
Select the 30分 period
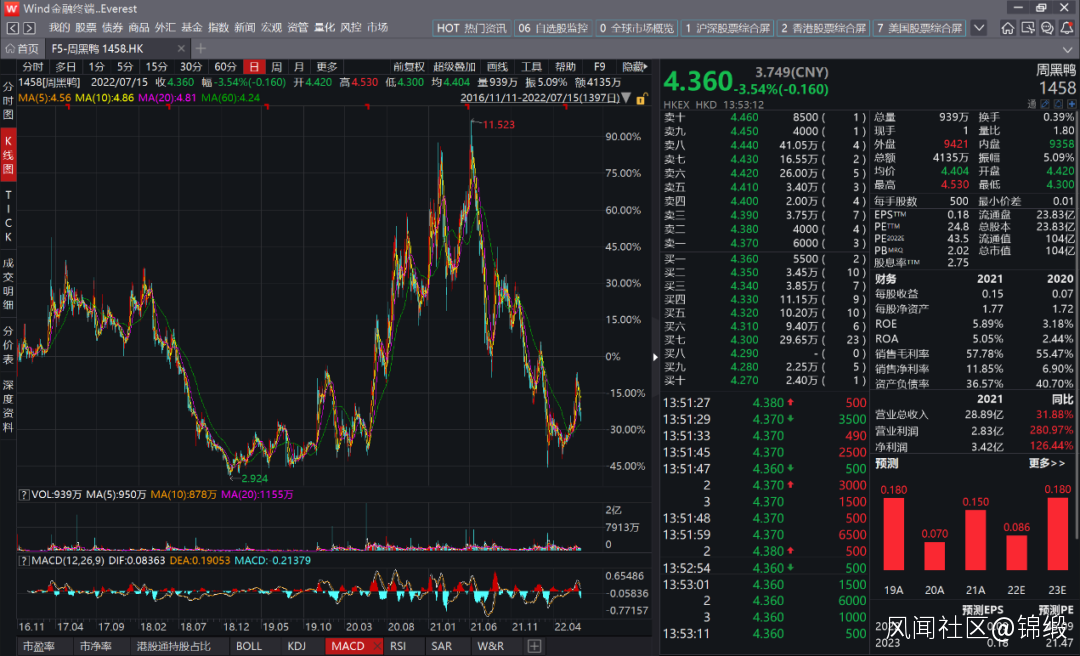click(x=191, y=67)
